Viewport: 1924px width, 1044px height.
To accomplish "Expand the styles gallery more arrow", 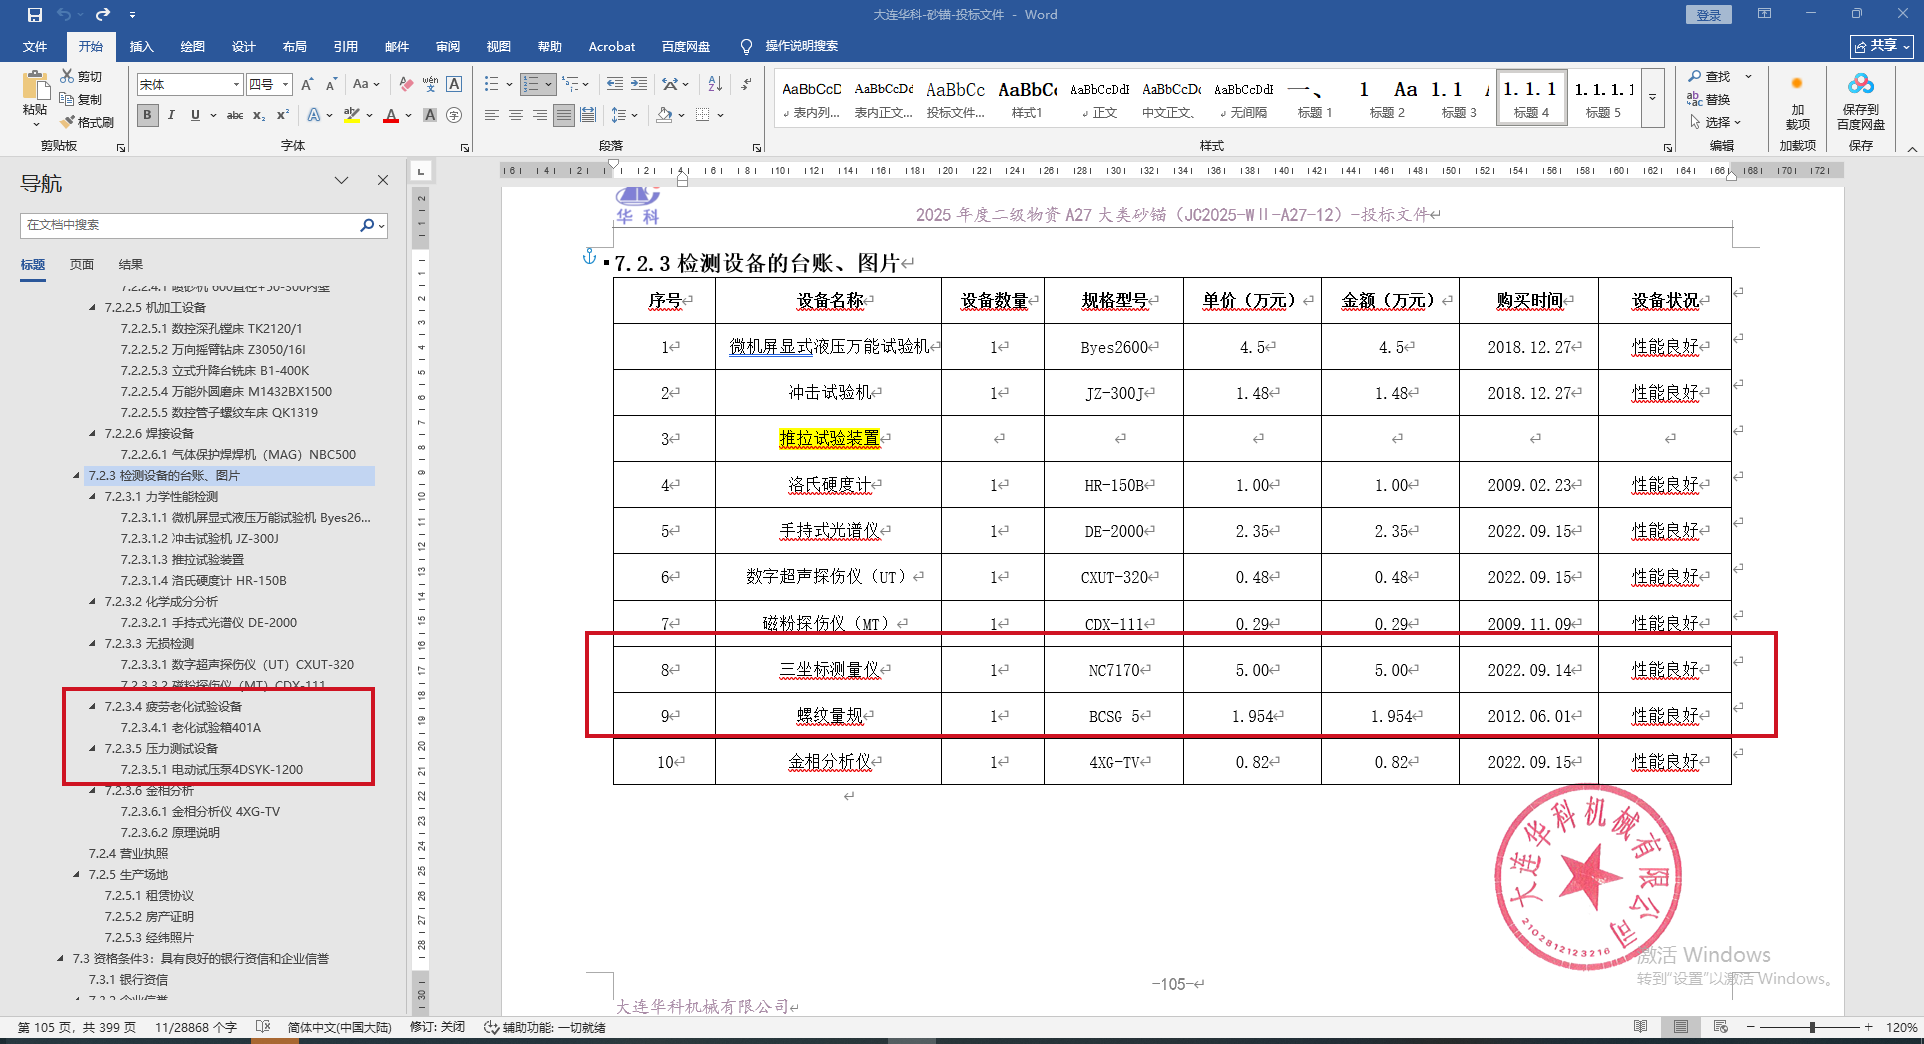I will (x=1652, y=97).
